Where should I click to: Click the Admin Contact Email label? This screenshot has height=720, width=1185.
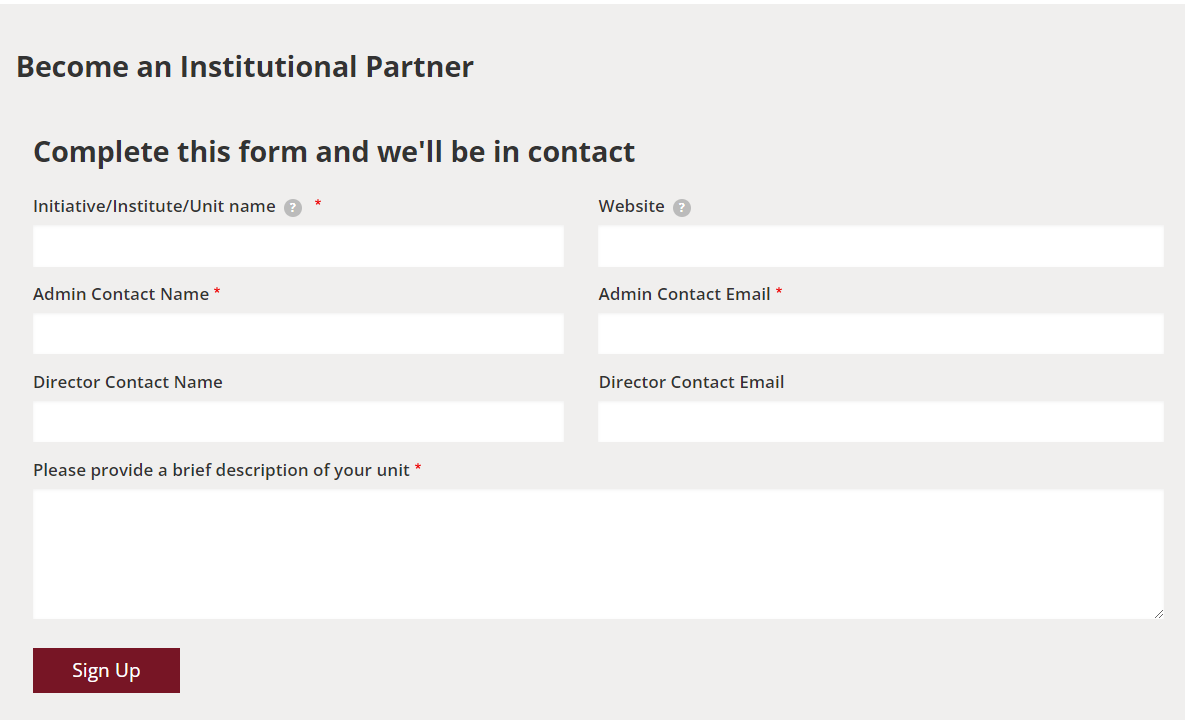point(684,294)
